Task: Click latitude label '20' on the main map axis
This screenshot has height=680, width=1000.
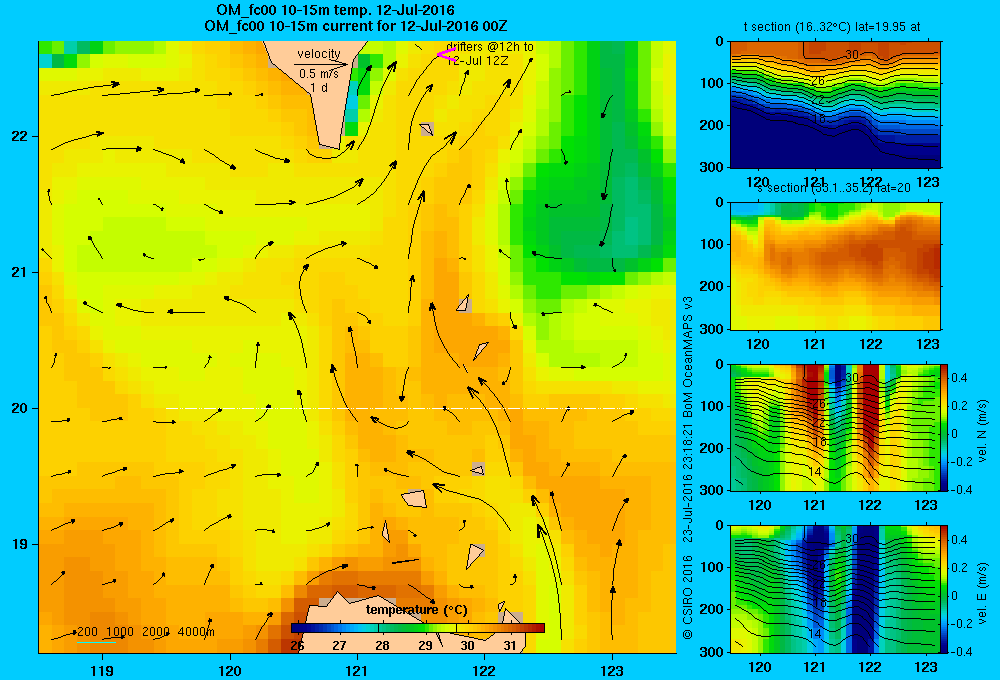Action: (x=20, y=408)
